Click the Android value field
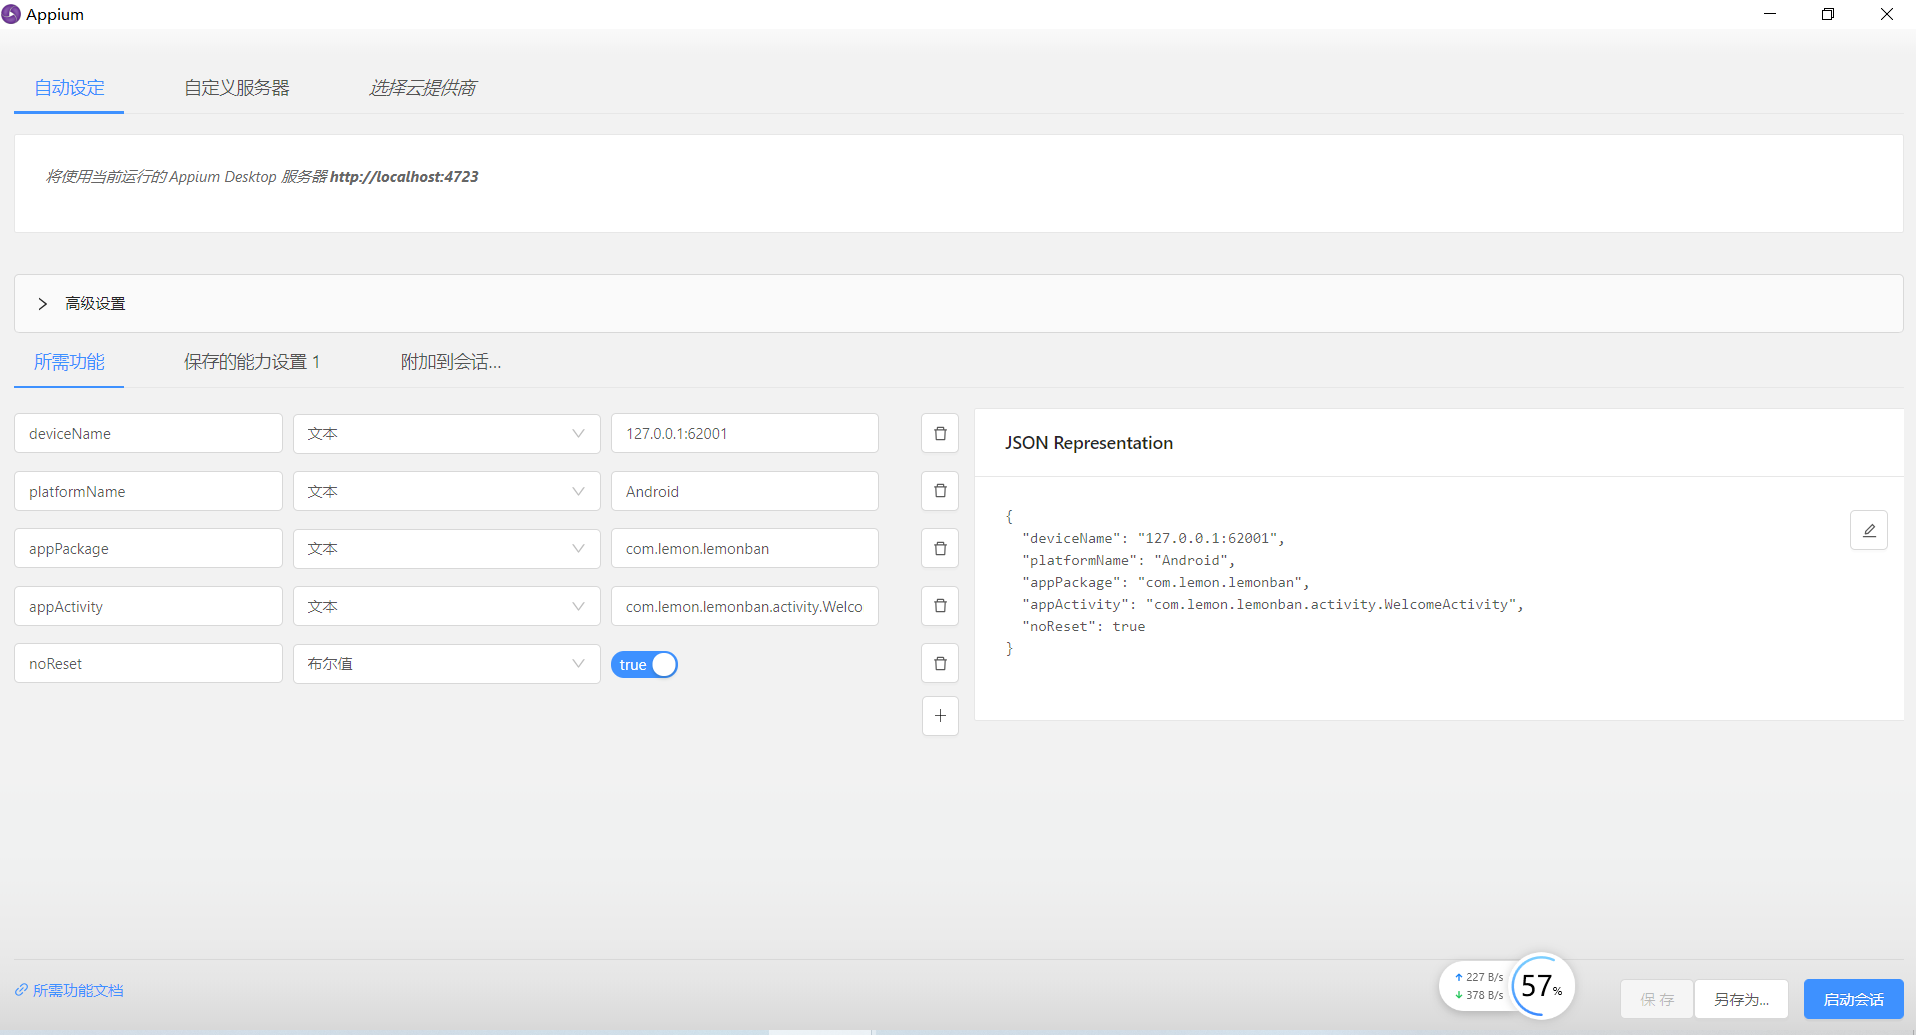 click(x=744, y=491)
